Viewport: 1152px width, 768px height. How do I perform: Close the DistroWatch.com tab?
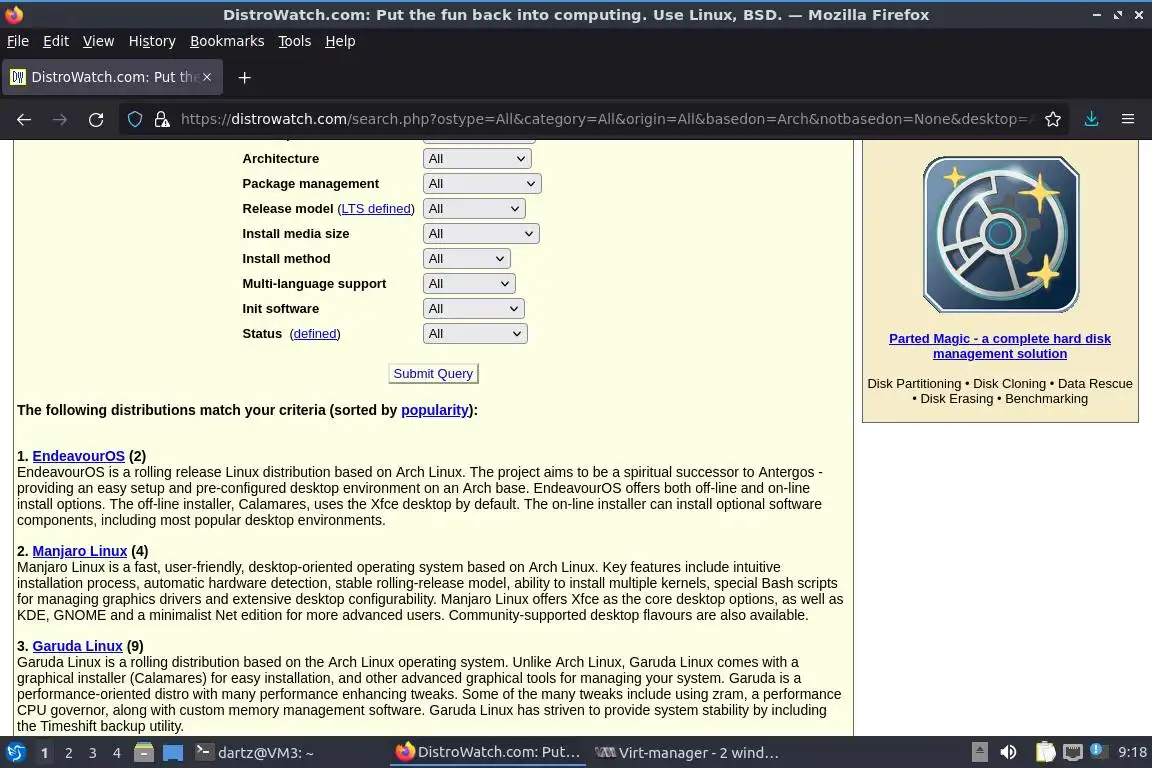pyautogui.click(x=207, y=77)
